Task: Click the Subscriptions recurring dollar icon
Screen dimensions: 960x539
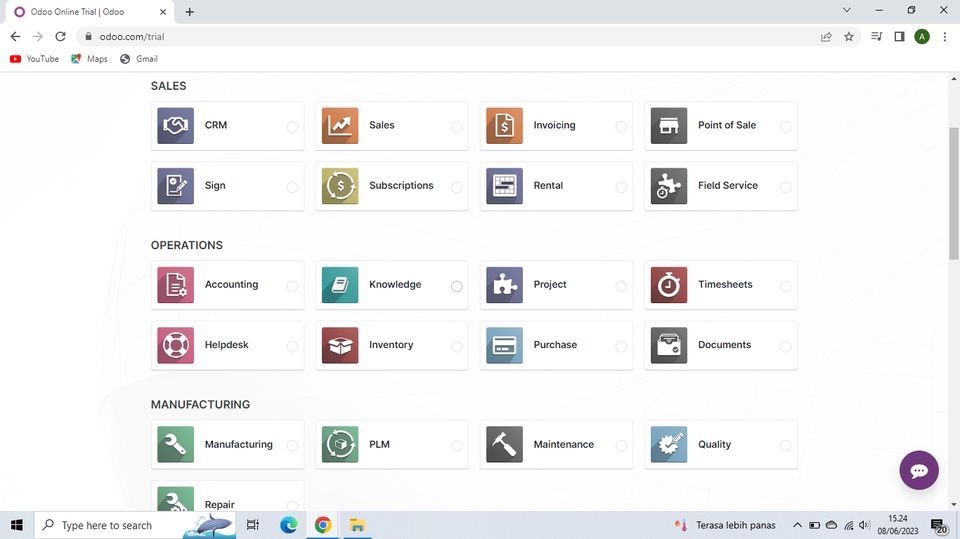Action: point(340,186)
